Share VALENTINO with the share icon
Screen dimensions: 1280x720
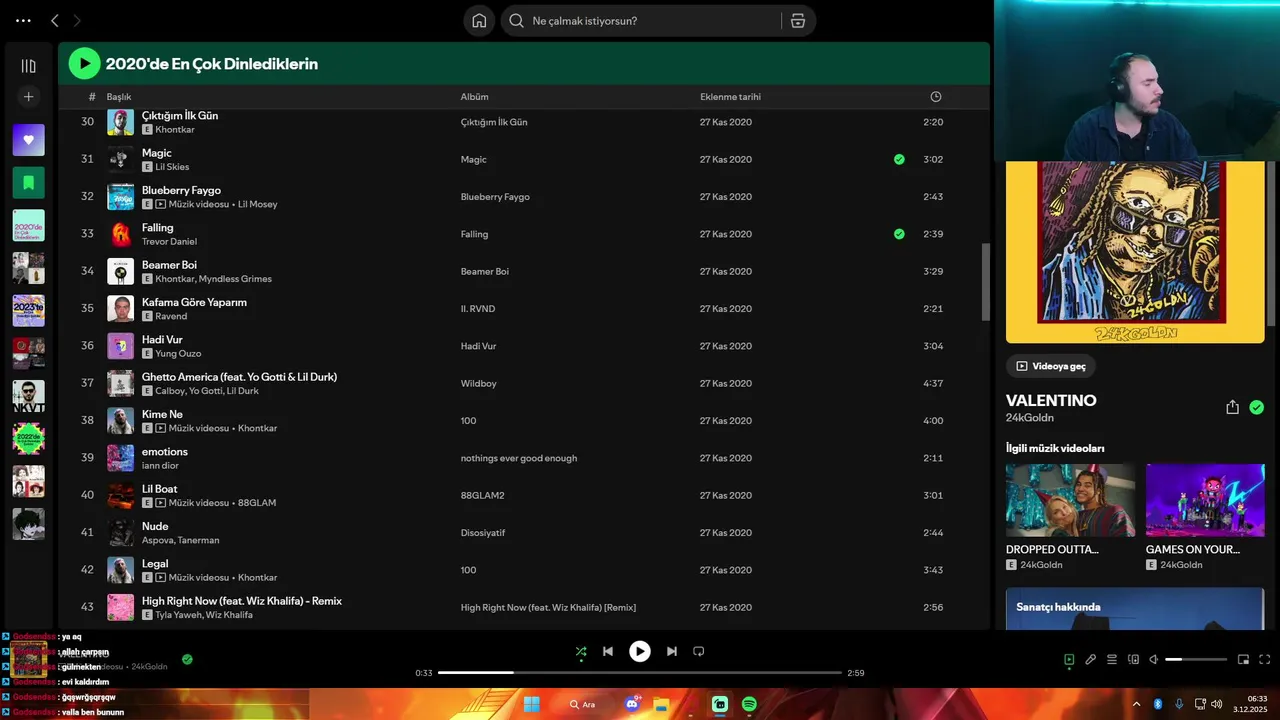click(x=1232, y=407)
